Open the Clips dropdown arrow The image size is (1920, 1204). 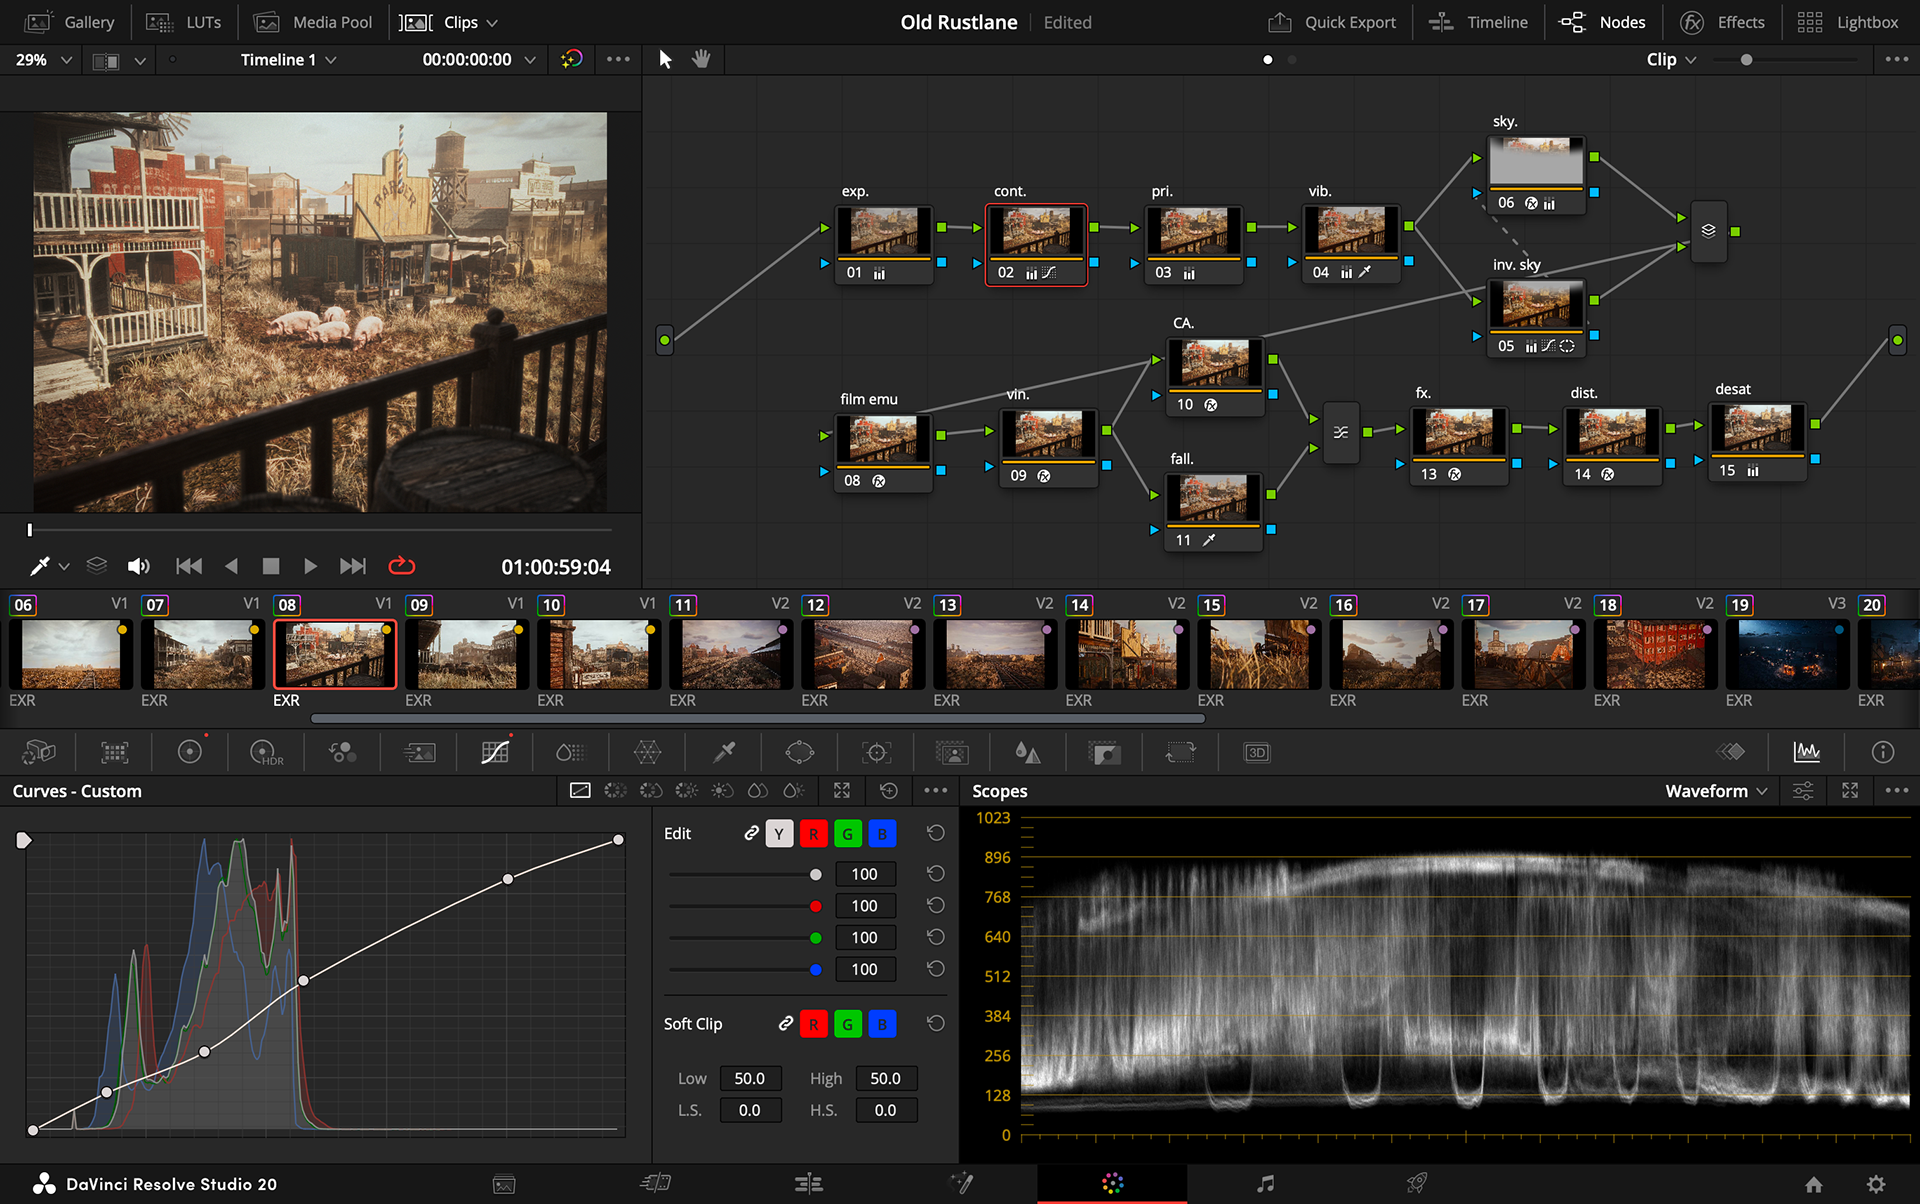click(492, 22)
